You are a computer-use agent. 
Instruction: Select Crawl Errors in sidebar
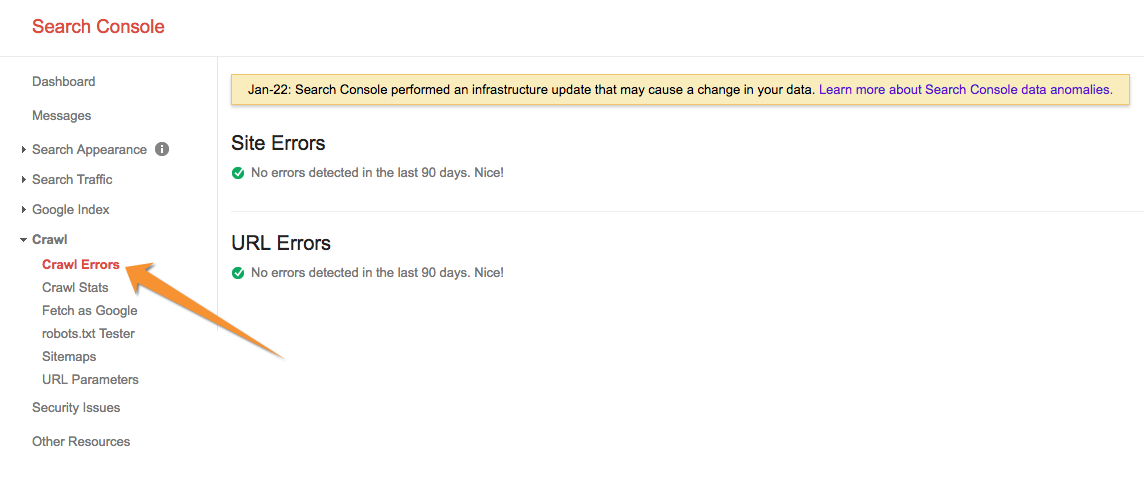[x=81, y=265]
